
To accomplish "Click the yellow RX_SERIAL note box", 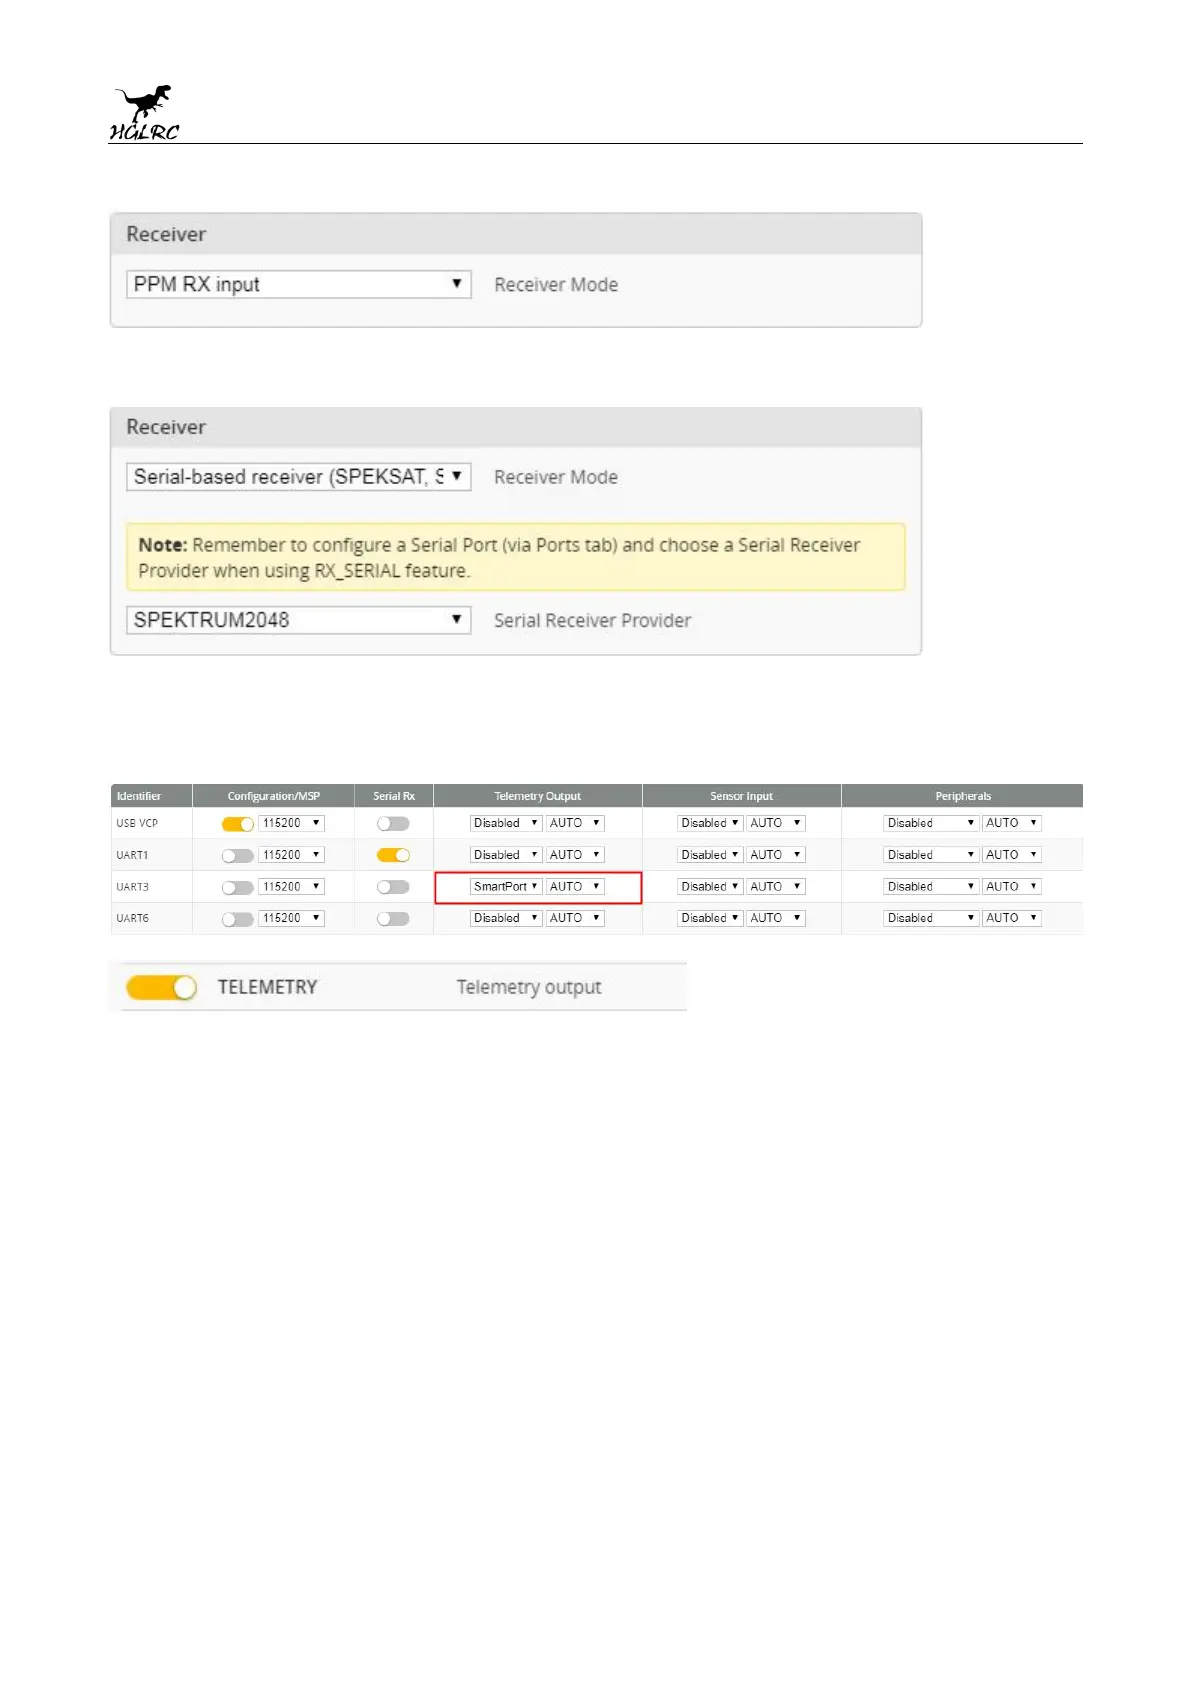I will point(516,557).
